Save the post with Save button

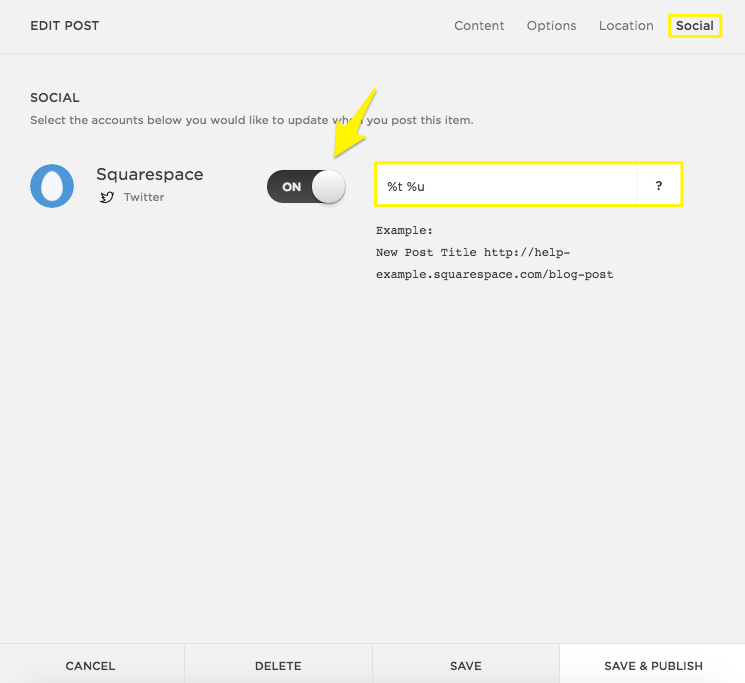465,665
